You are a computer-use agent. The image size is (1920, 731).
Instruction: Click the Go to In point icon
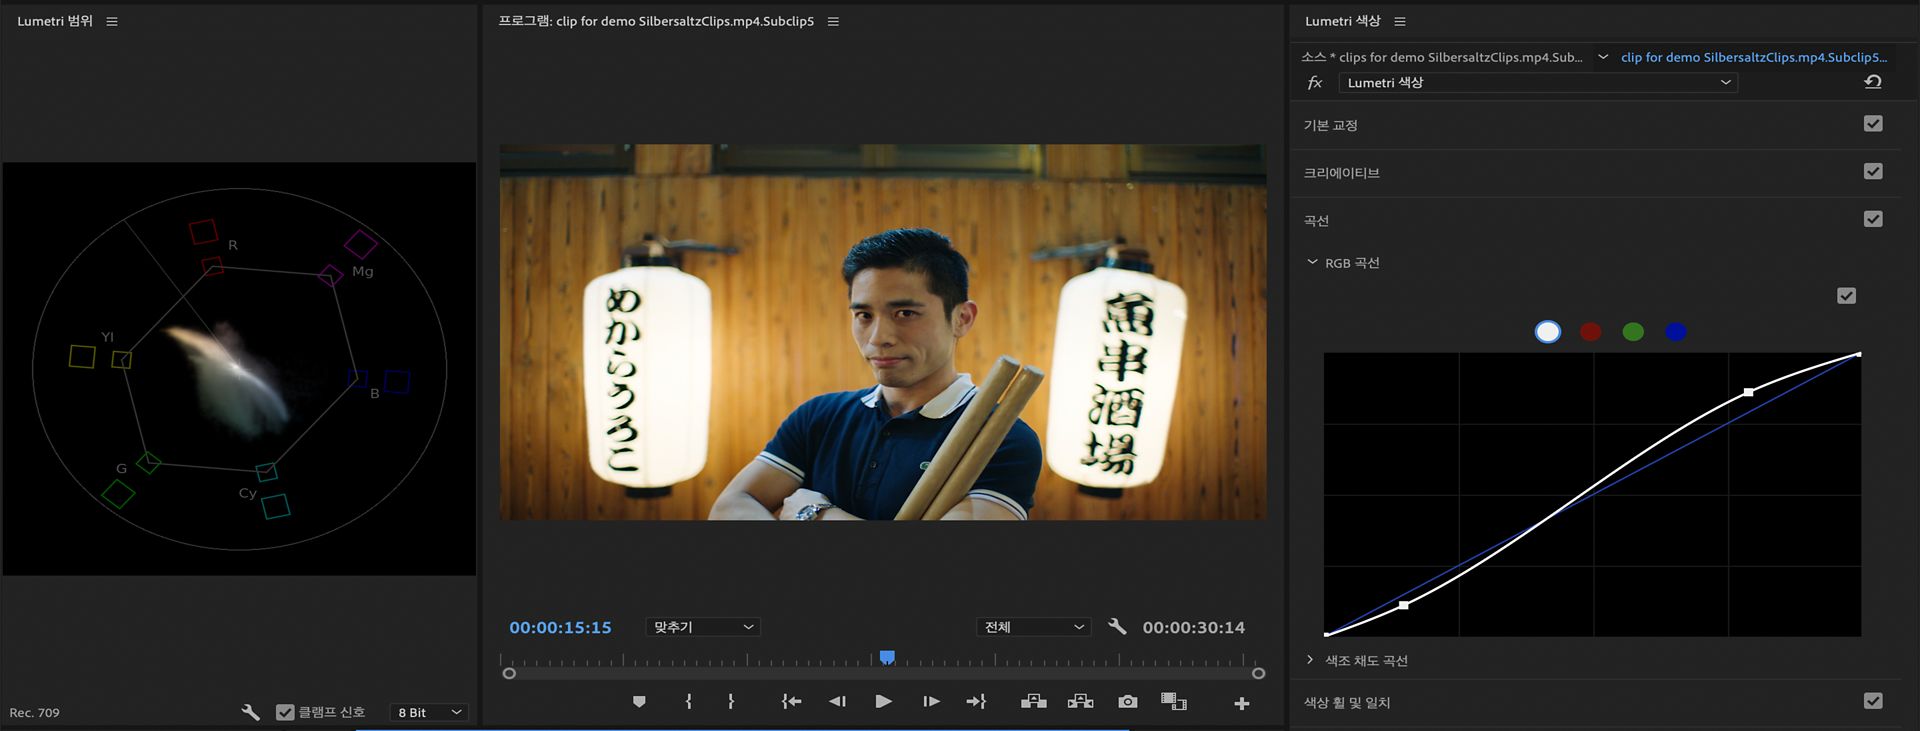tap(791, 702)
